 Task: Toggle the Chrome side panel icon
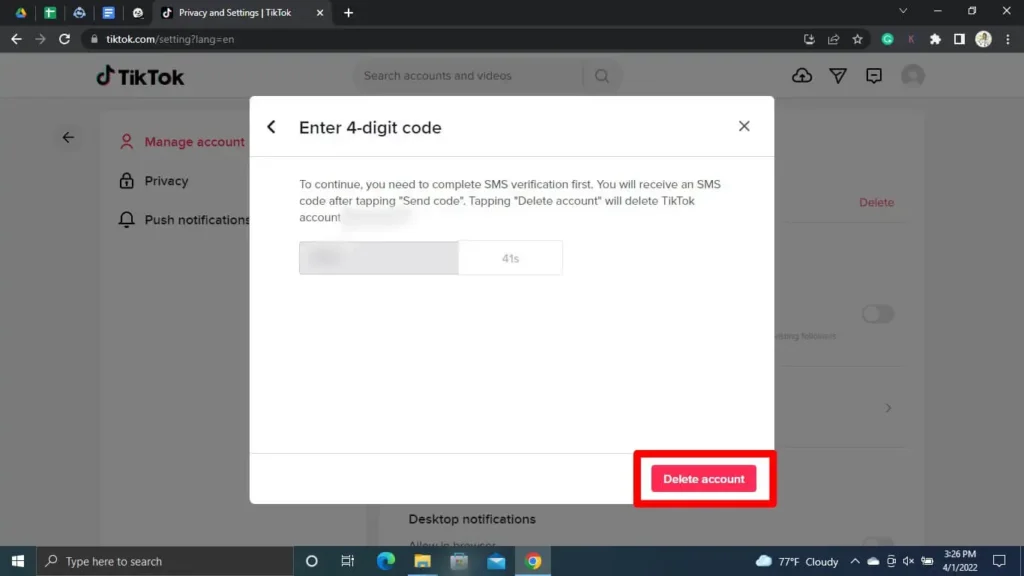(959, 39)
